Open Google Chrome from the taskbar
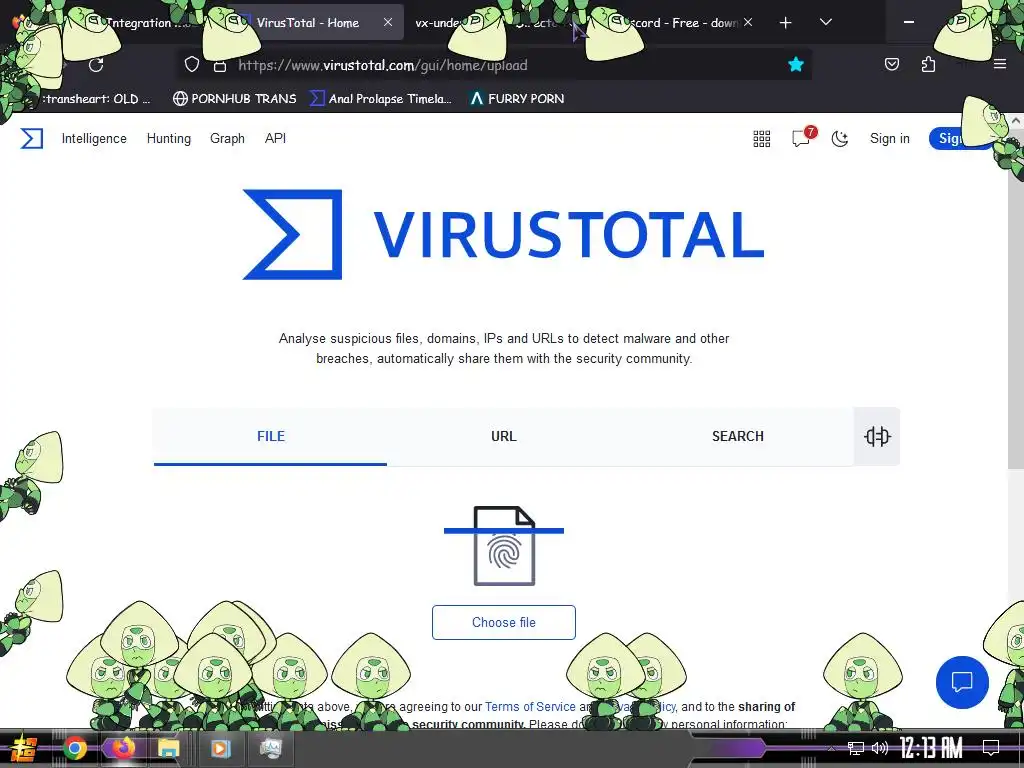 tap(75, 748)
